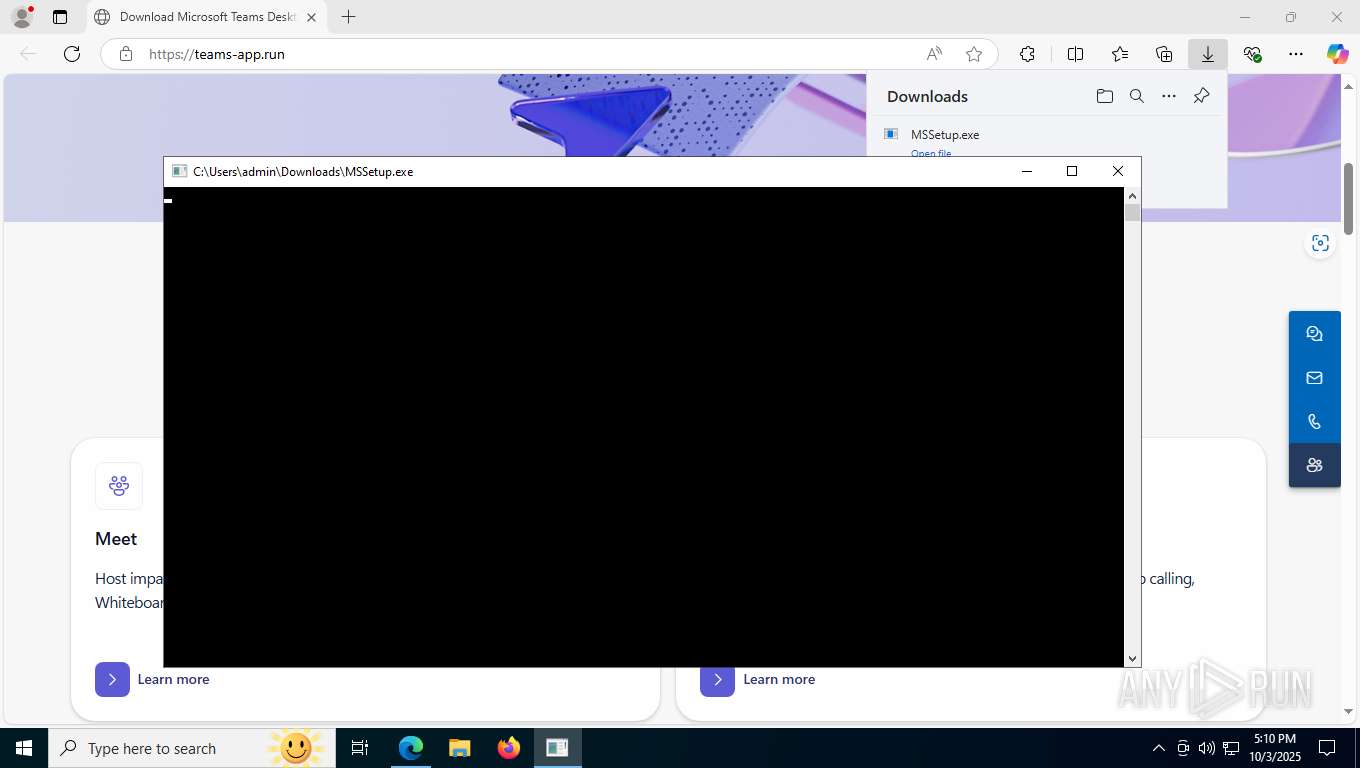This screenshot has height=768, width=1360.
Task: Open more options in Downloads panel
Action: 1169,96
